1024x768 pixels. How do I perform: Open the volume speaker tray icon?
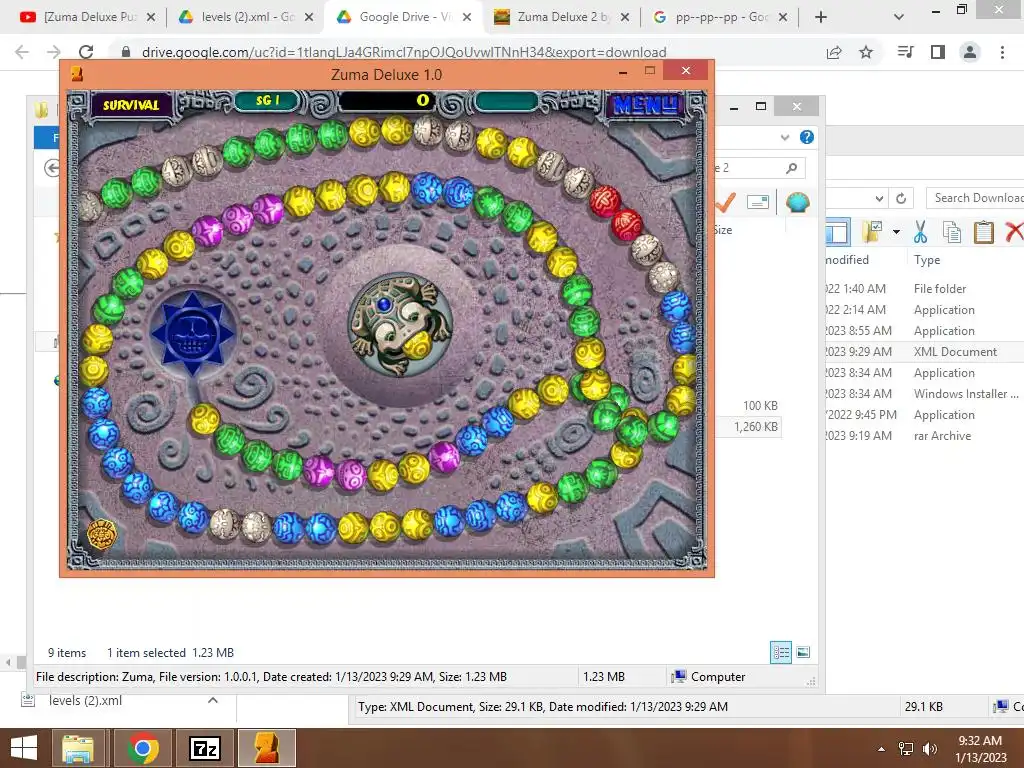click(x=929, y=749)
